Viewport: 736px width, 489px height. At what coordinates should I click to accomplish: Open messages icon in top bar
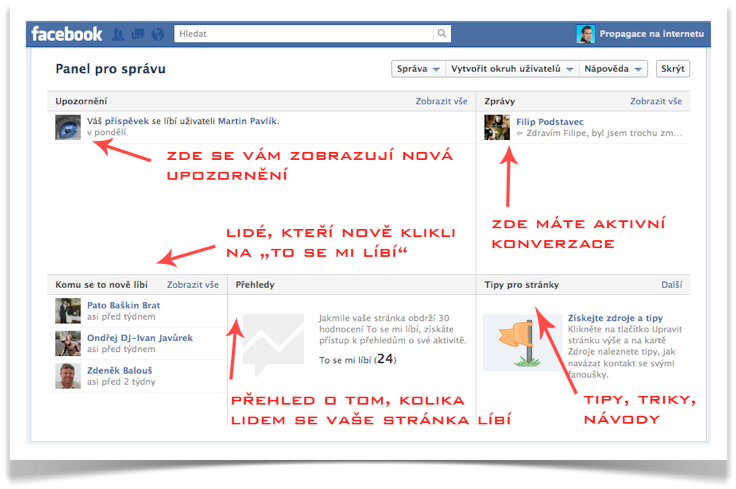coord(138,34)
